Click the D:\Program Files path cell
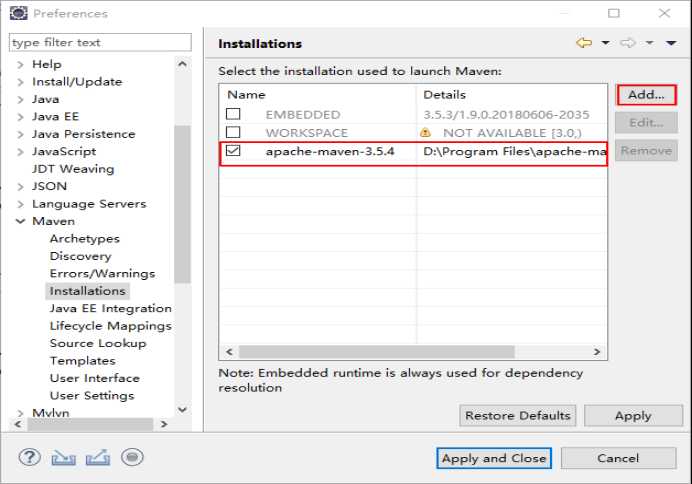This screenshot has height=484, width=692. click(x=515, y=151)
